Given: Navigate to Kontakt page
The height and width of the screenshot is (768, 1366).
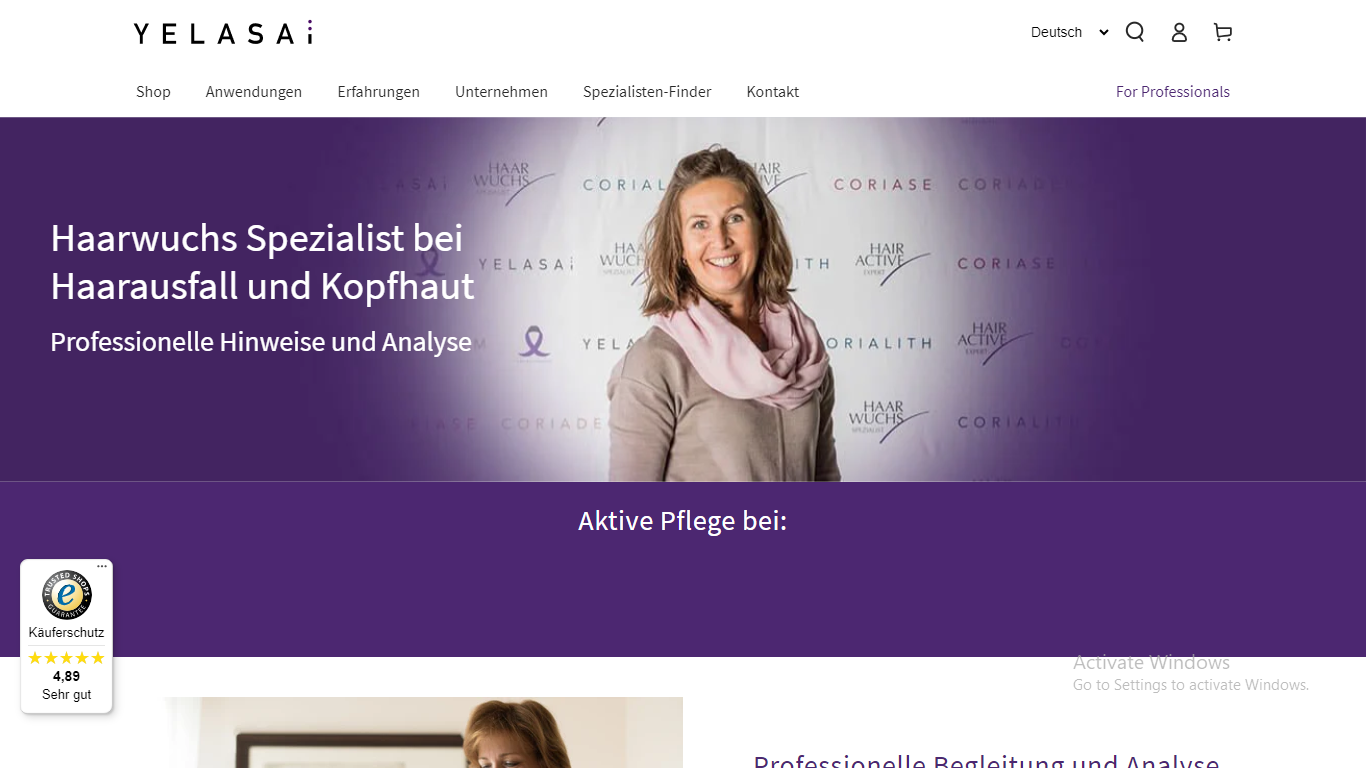Looking at the screenshot, I should 772,92.
